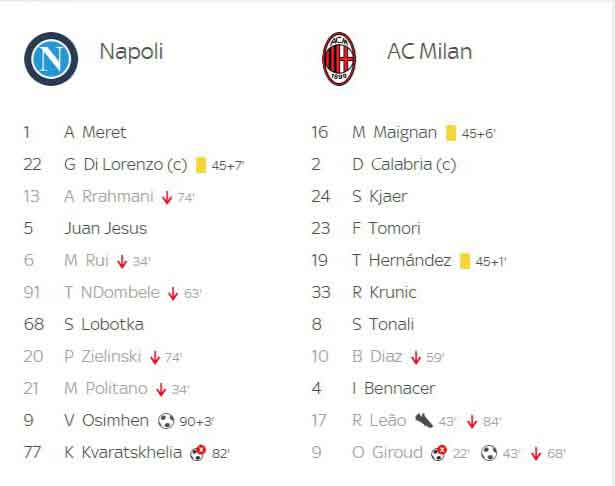Open the AC Milan team name heading

coord(429,51)
